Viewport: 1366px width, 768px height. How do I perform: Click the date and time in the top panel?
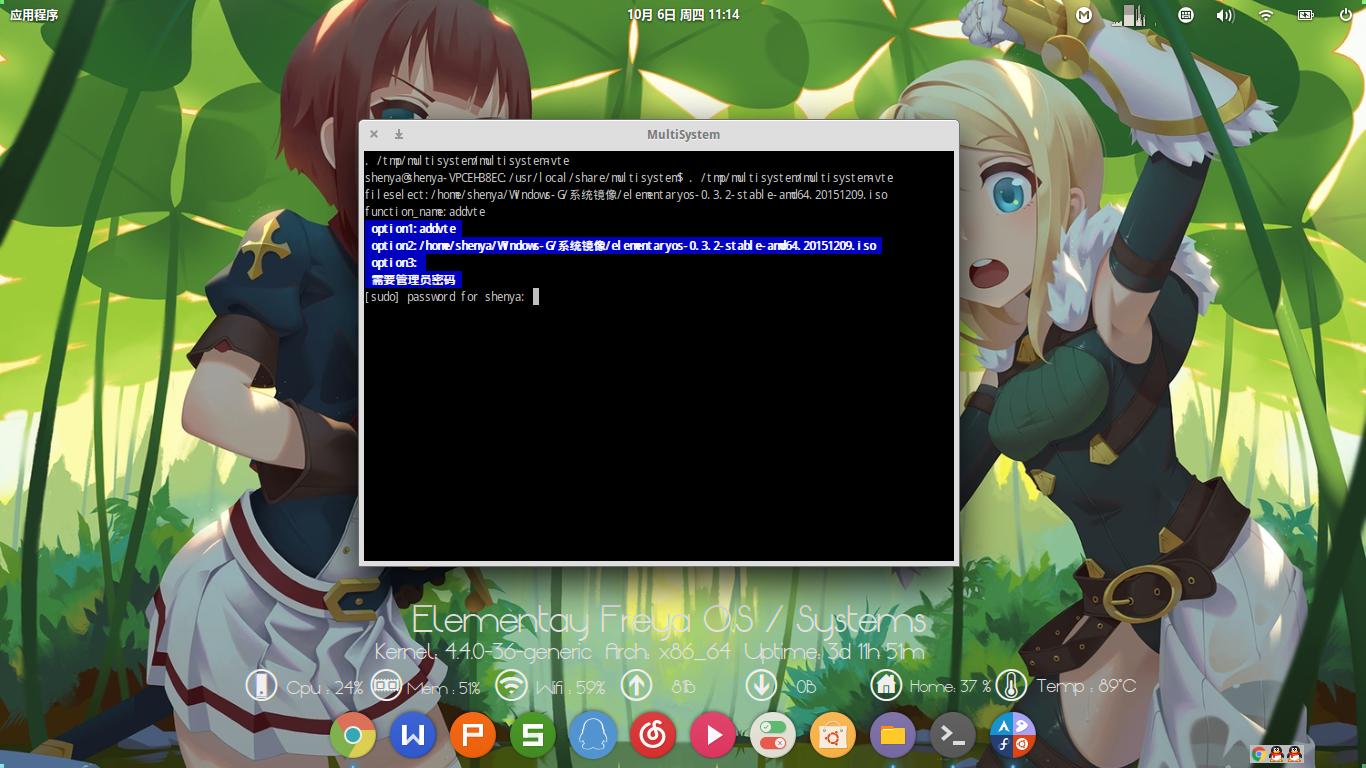(x=683, y=14)
